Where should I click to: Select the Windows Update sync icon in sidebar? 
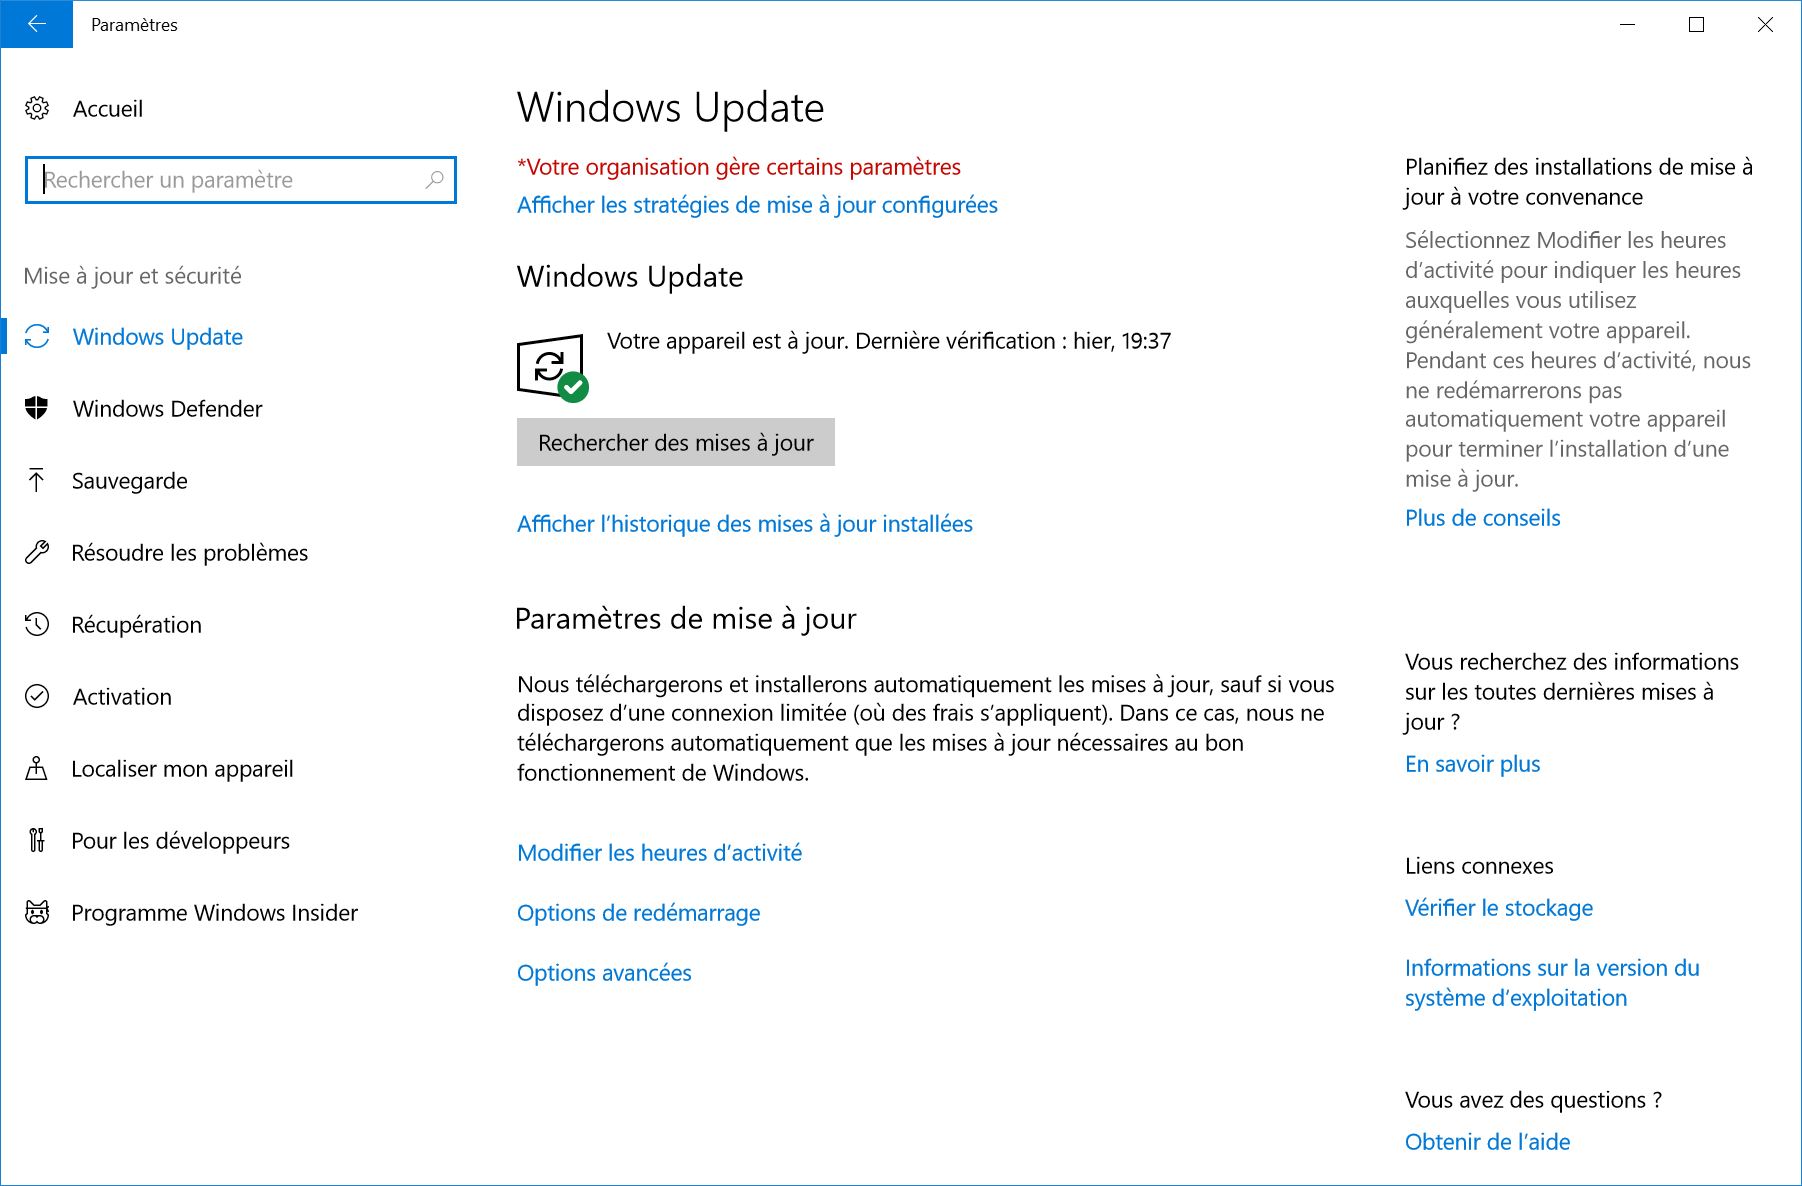click(x=37, y=337)
